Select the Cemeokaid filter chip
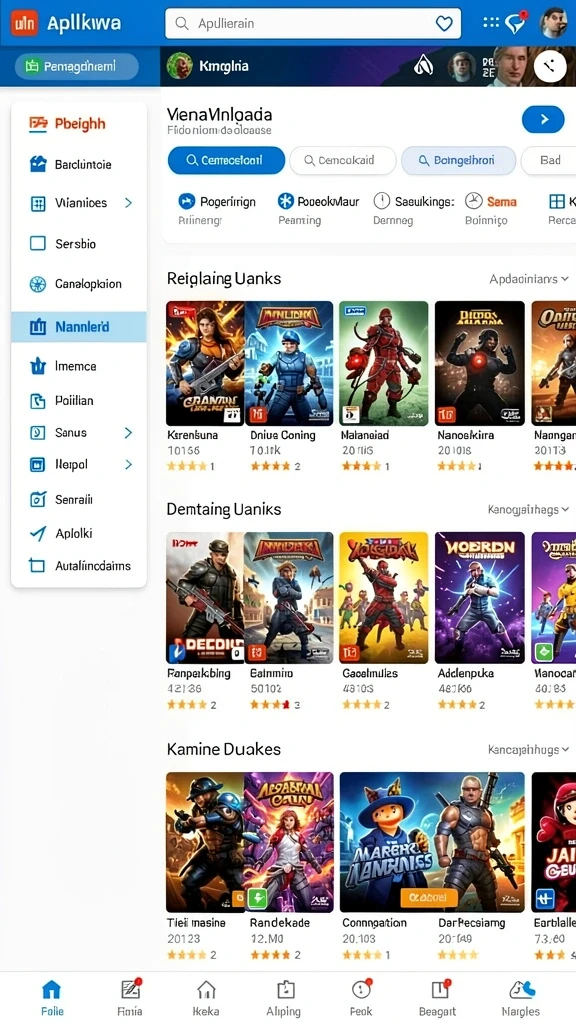Image resolution: width=576 pixels, height=1024 pixels. point(342,160)
